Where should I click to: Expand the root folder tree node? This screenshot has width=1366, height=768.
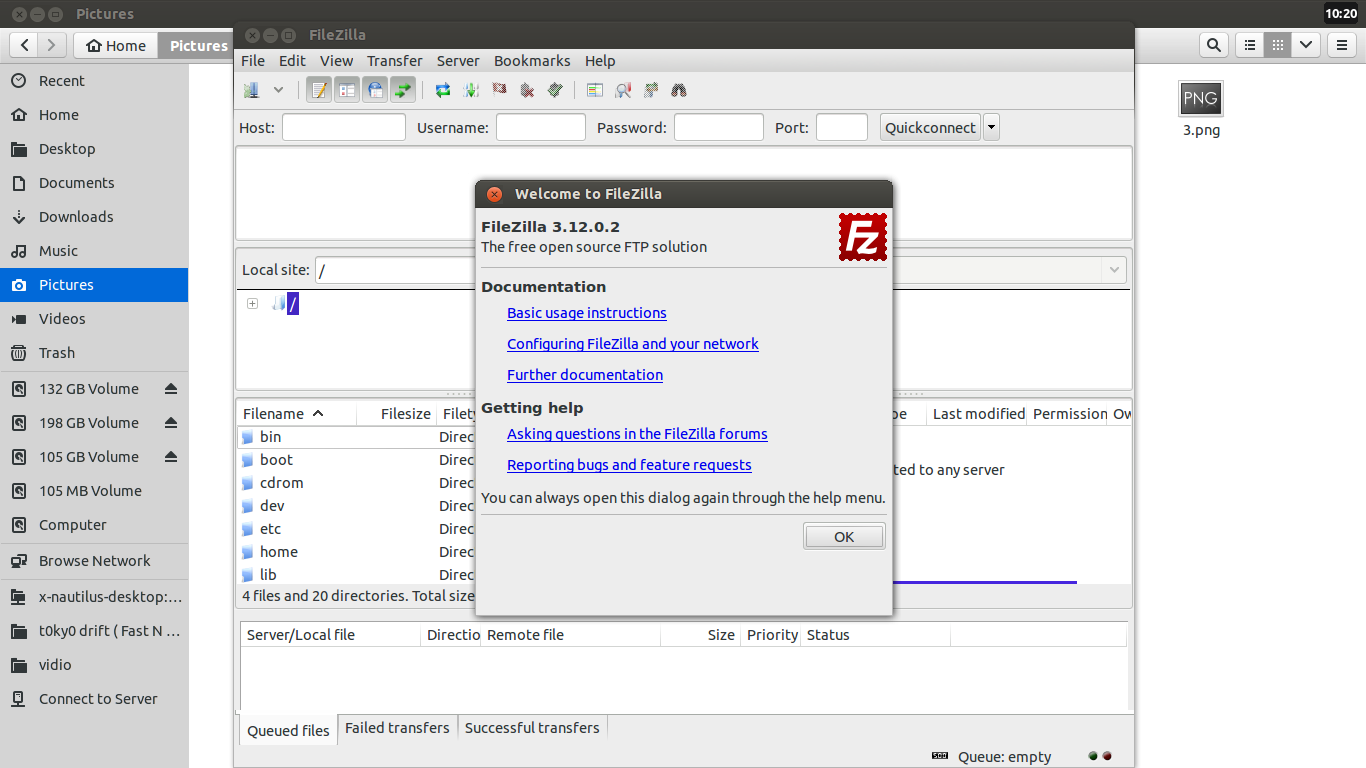tap(252, 304)
